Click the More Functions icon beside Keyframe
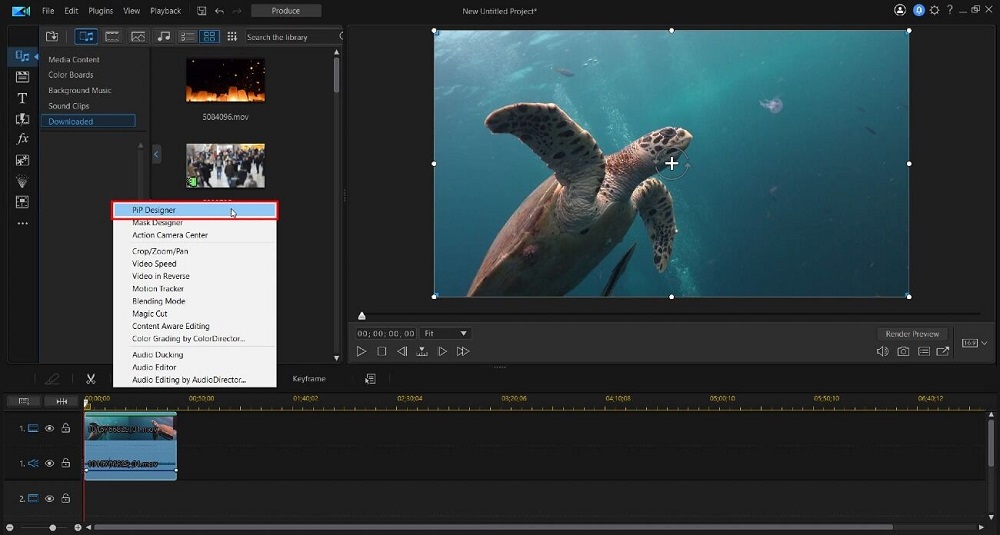The height and width of the screenshot is (535, 1000). [x=370, y=379]
